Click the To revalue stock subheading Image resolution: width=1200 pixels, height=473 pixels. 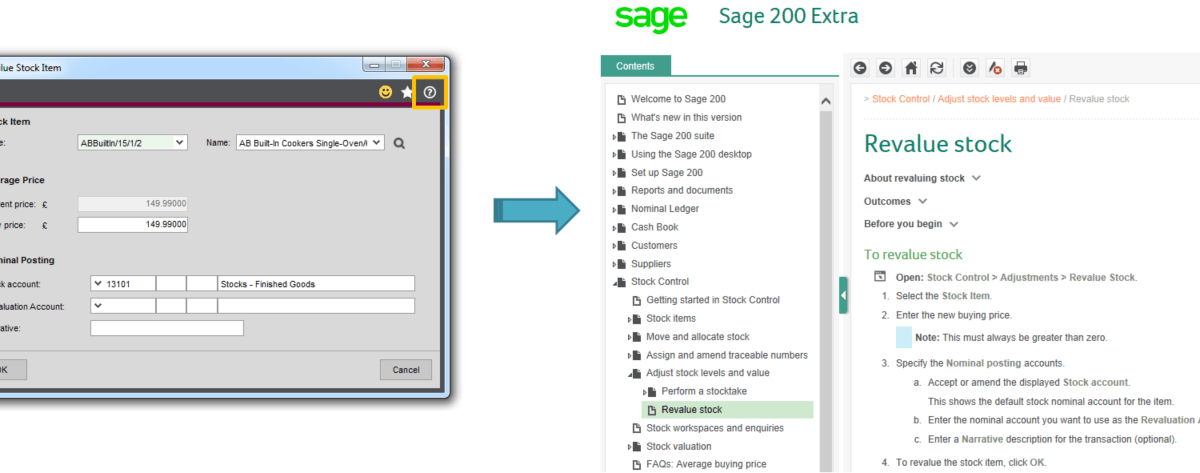click(x=913, y=254)
